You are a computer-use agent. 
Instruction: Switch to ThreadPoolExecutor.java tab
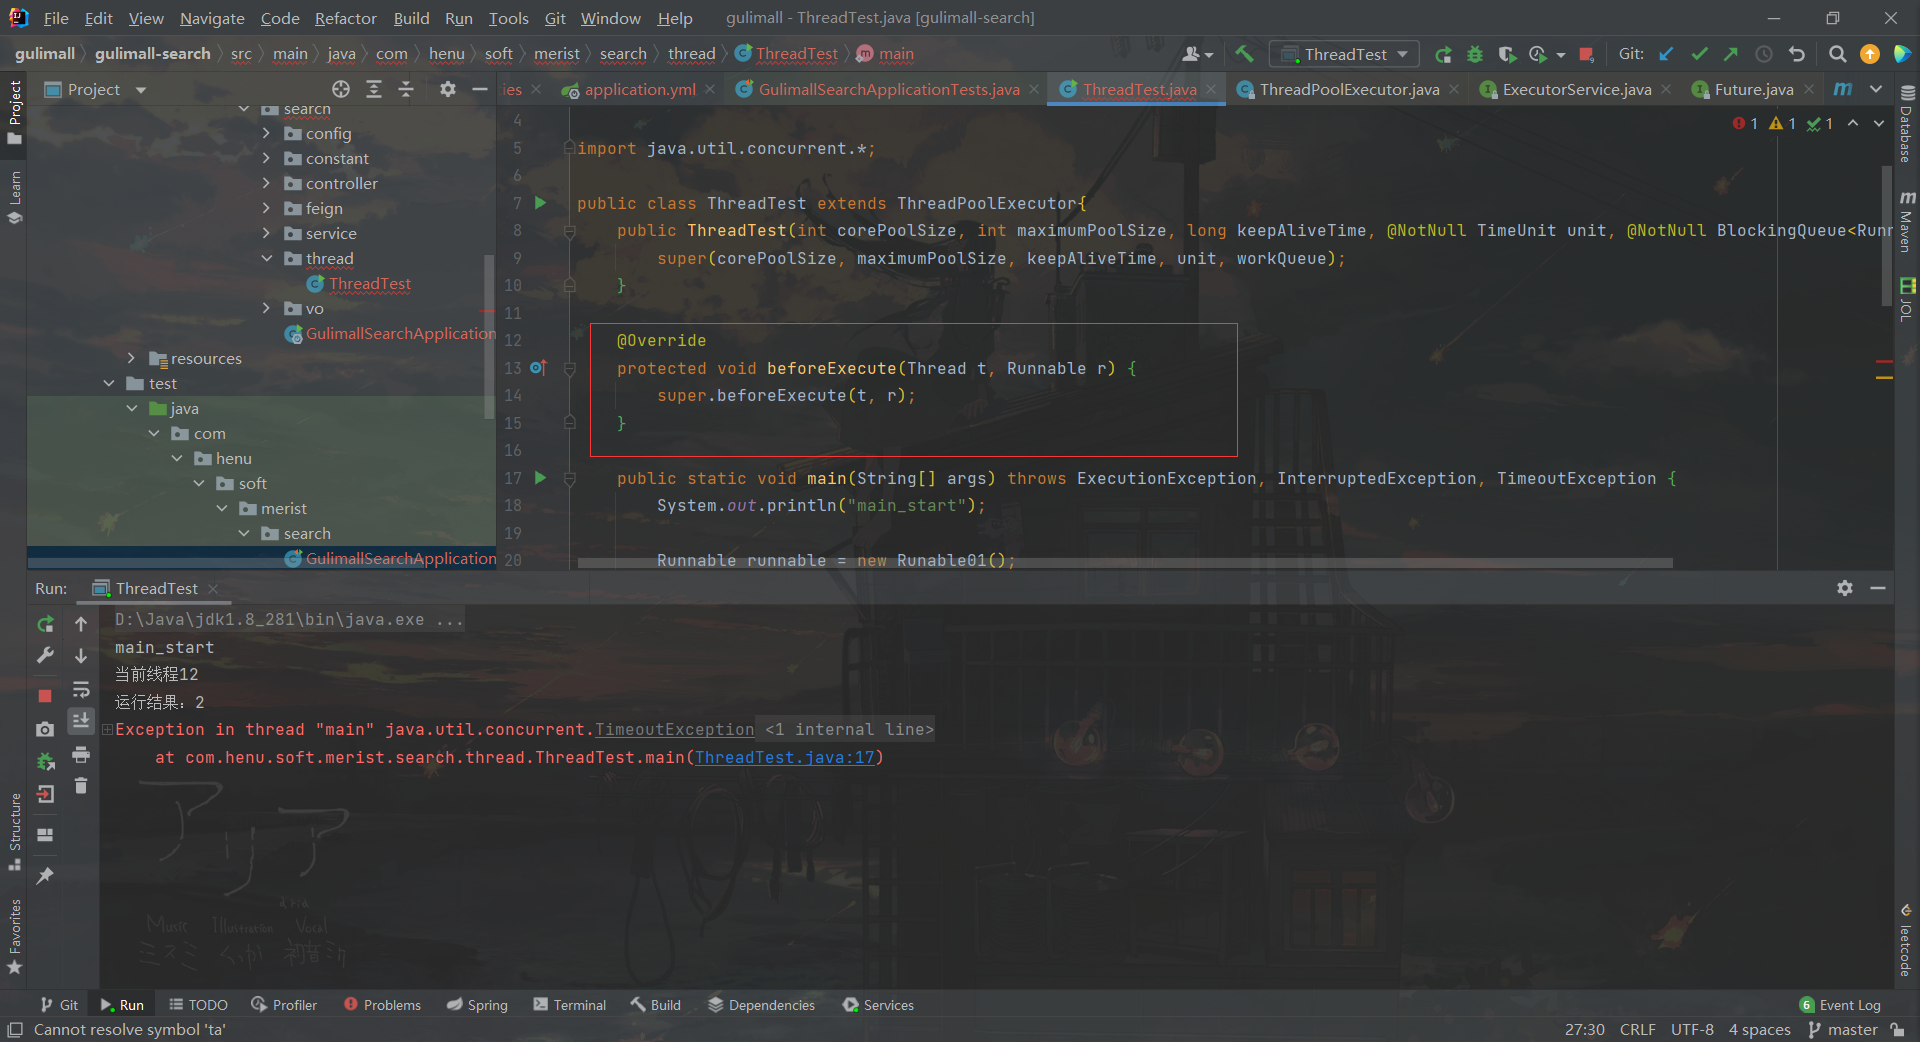1349,89
